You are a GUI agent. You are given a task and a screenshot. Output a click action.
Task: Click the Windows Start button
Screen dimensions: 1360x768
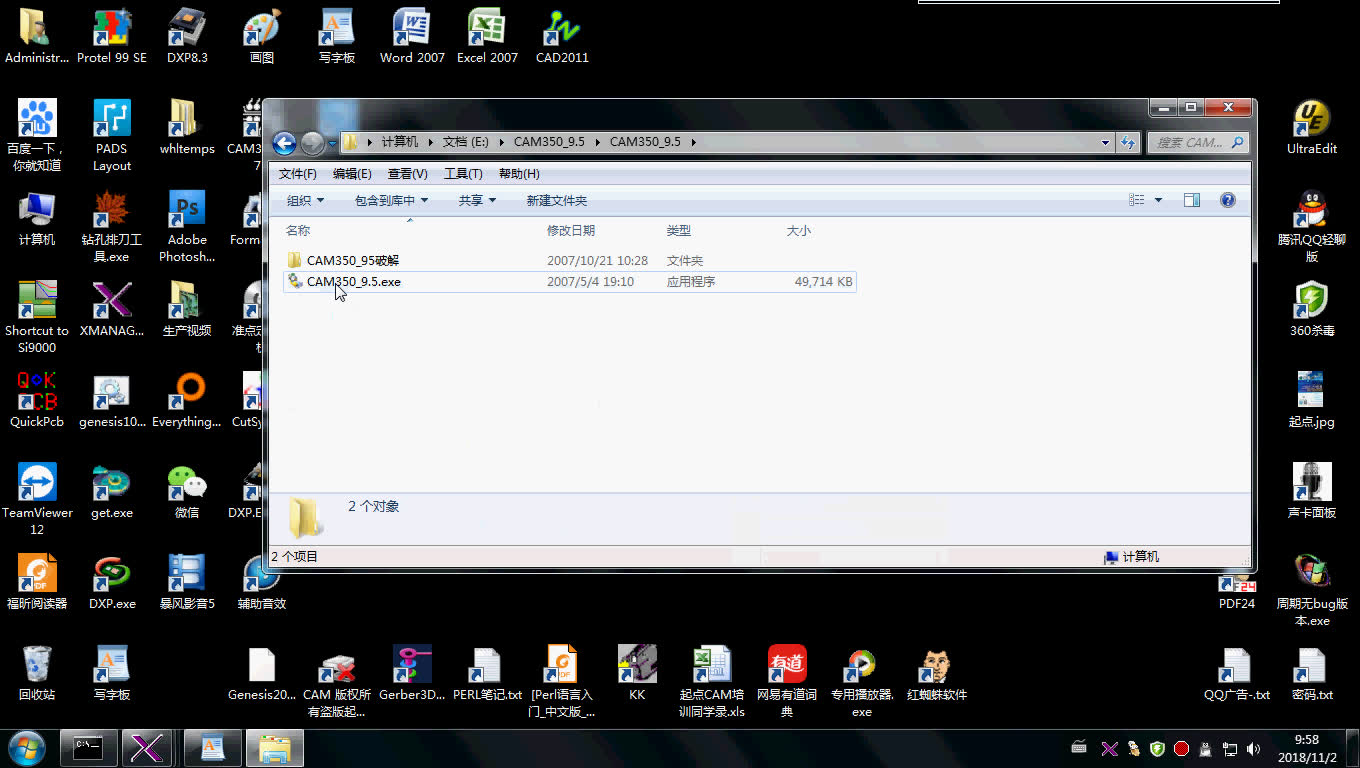coord(25,747)
